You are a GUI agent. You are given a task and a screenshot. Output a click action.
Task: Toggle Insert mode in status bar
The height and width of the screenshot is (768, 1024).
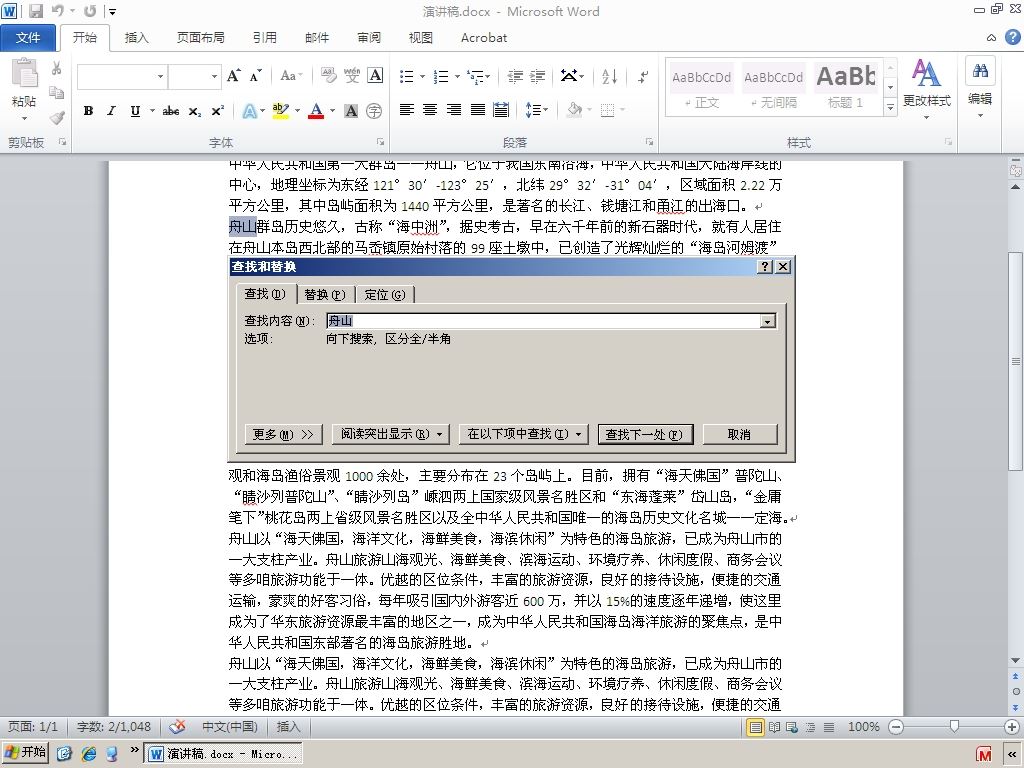(x=289, y=727)
